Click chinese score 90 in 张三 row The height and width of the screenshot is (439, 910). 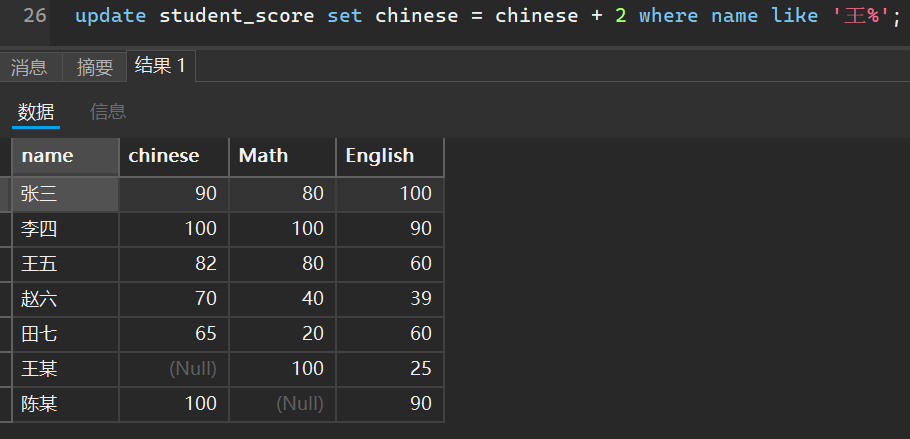(174, 194)
